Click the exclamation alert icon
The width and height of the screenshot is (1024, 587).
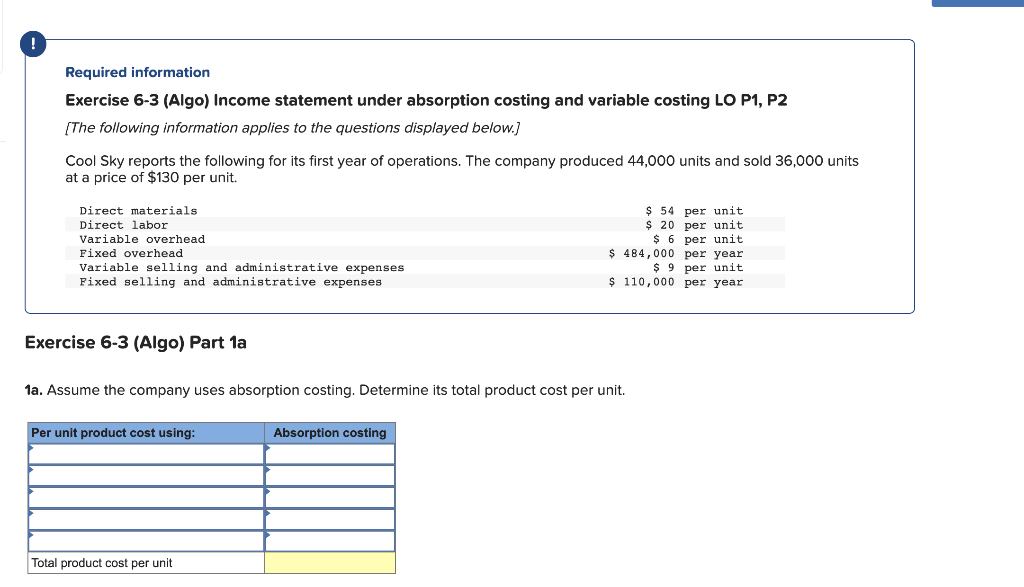(33, 44)
